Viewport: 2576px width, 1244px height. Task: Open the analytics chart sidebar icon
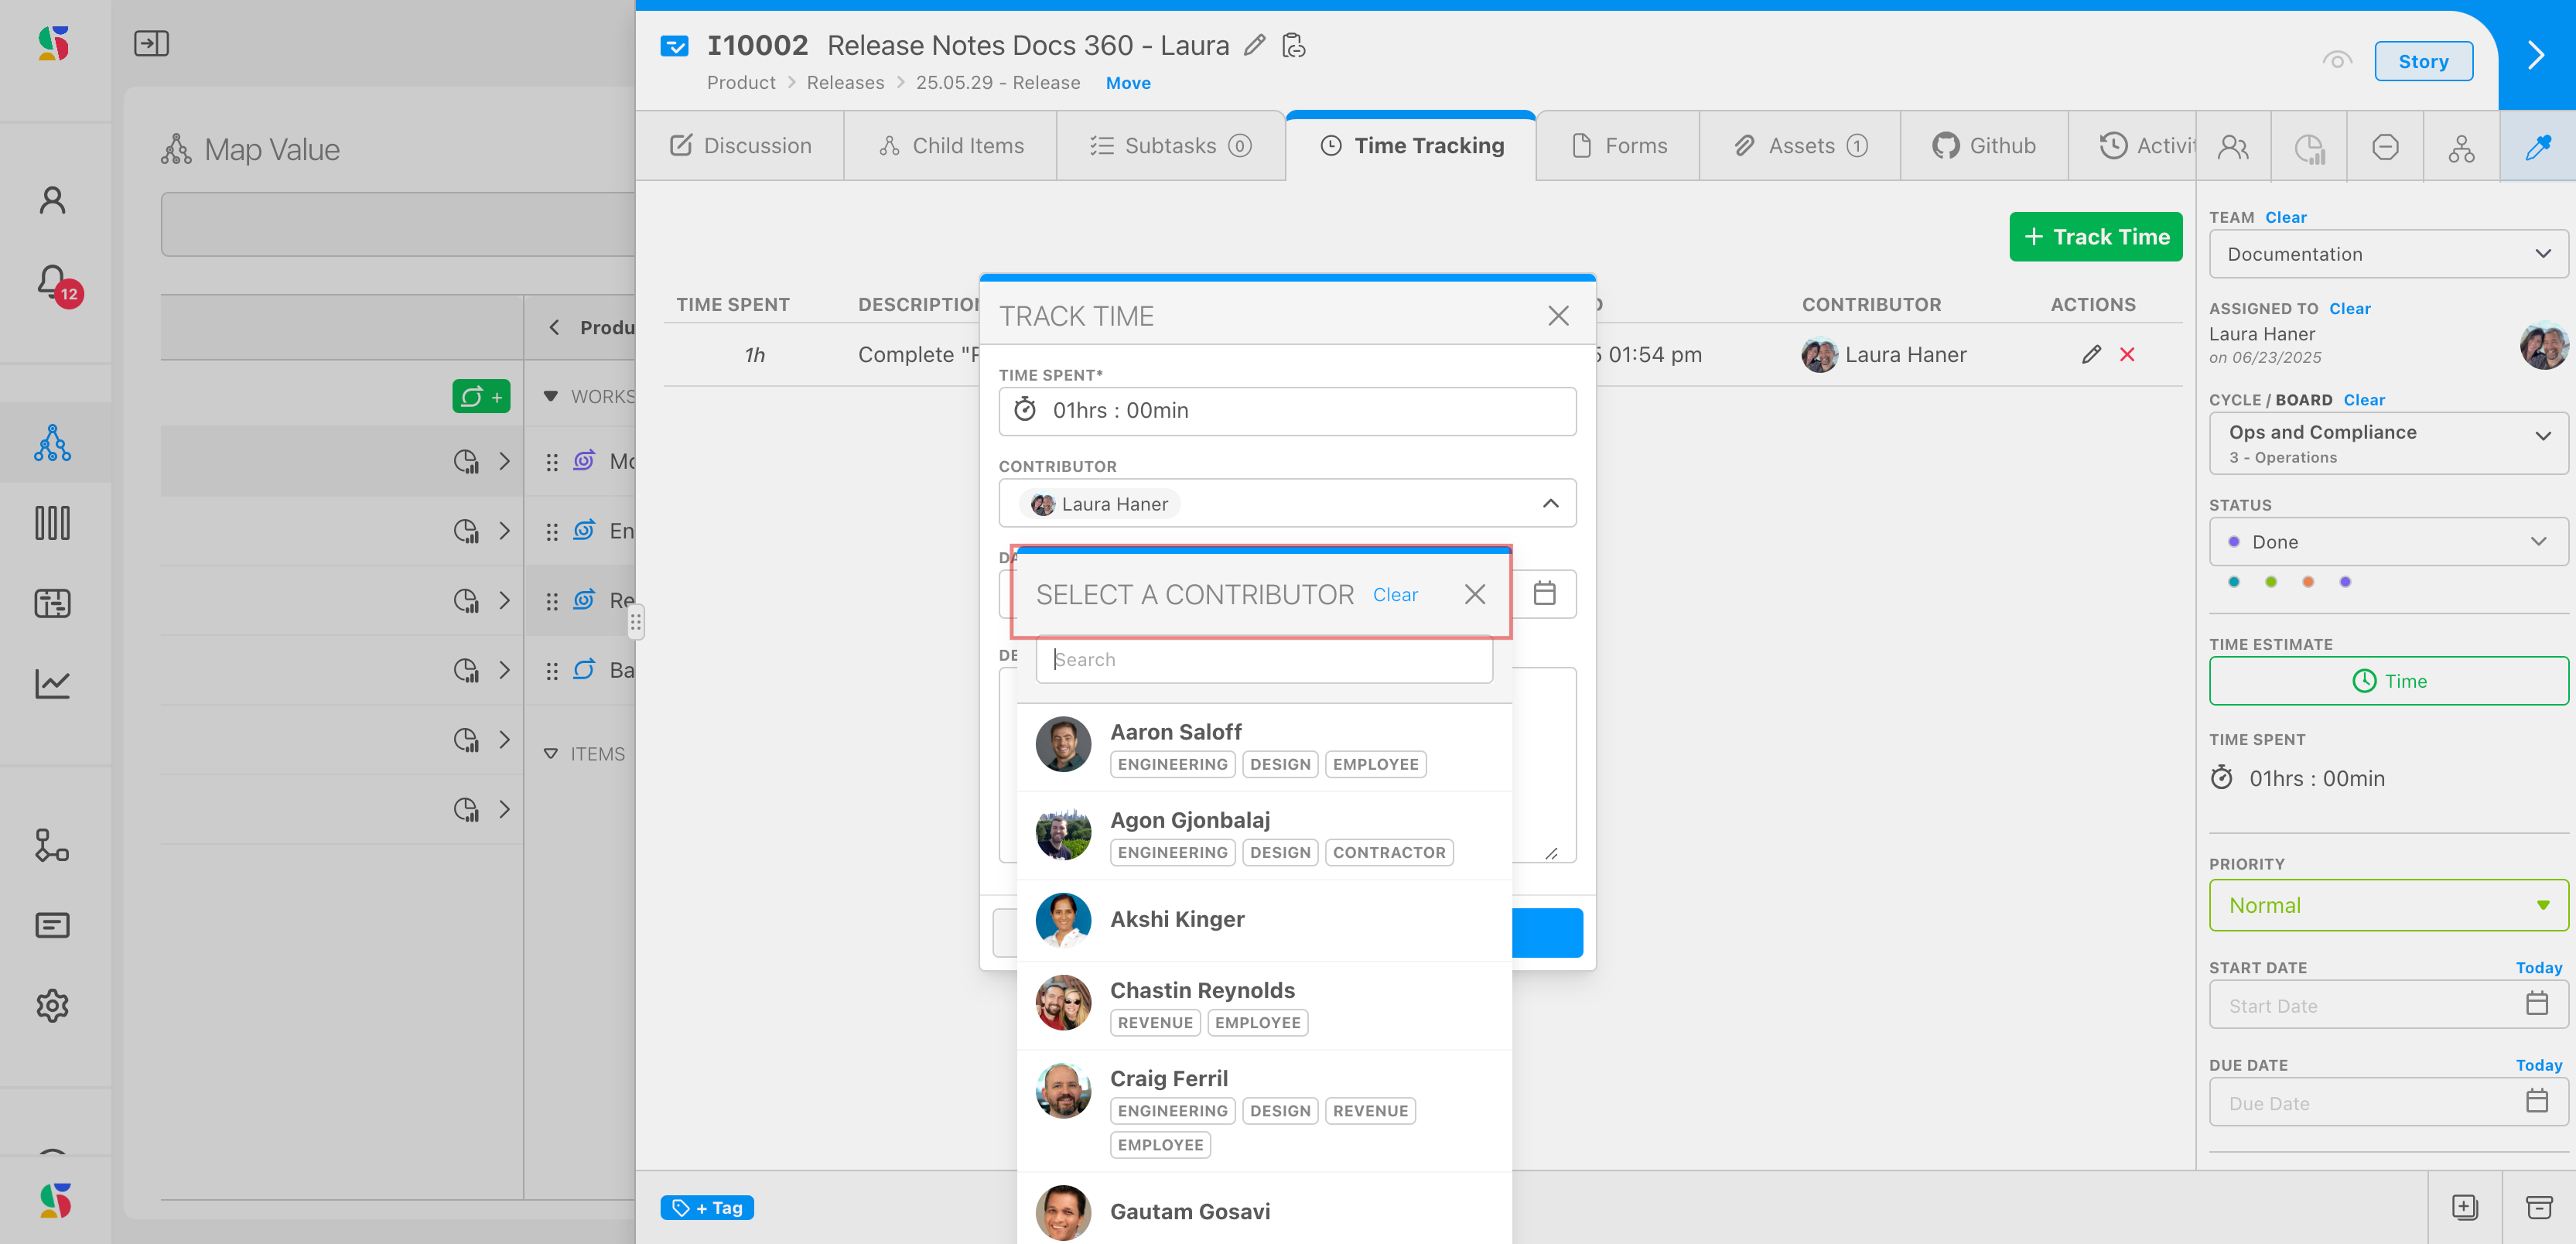click(52, 684)
